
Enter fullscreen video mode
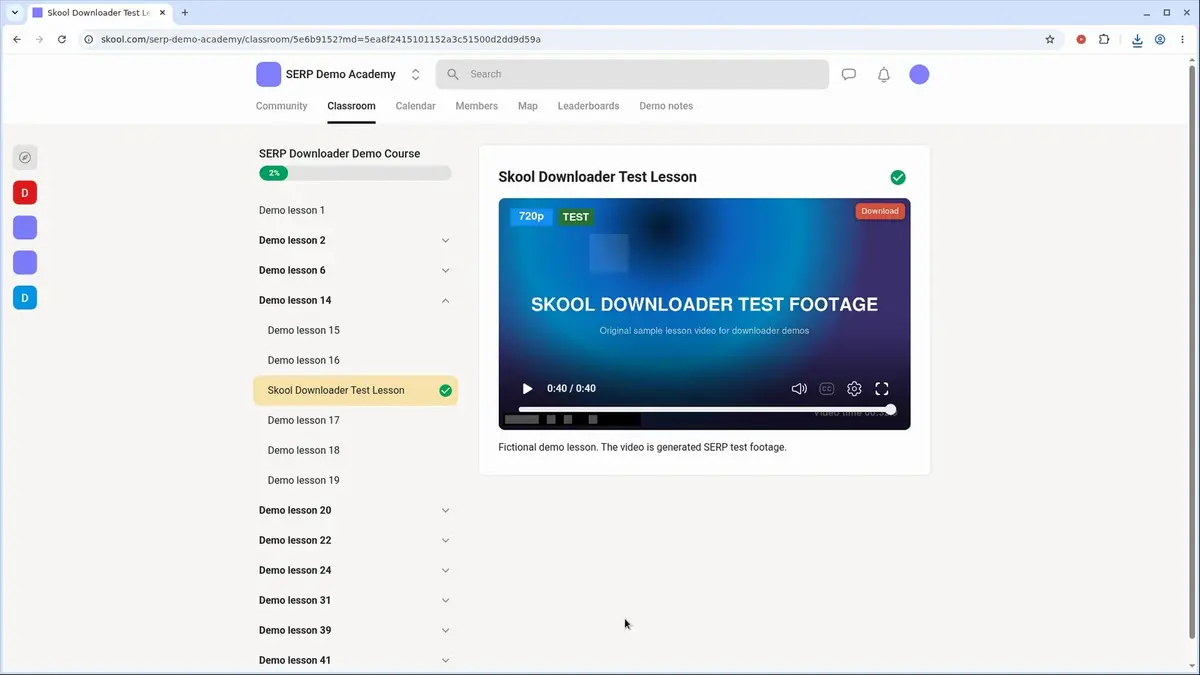(882, 389)
